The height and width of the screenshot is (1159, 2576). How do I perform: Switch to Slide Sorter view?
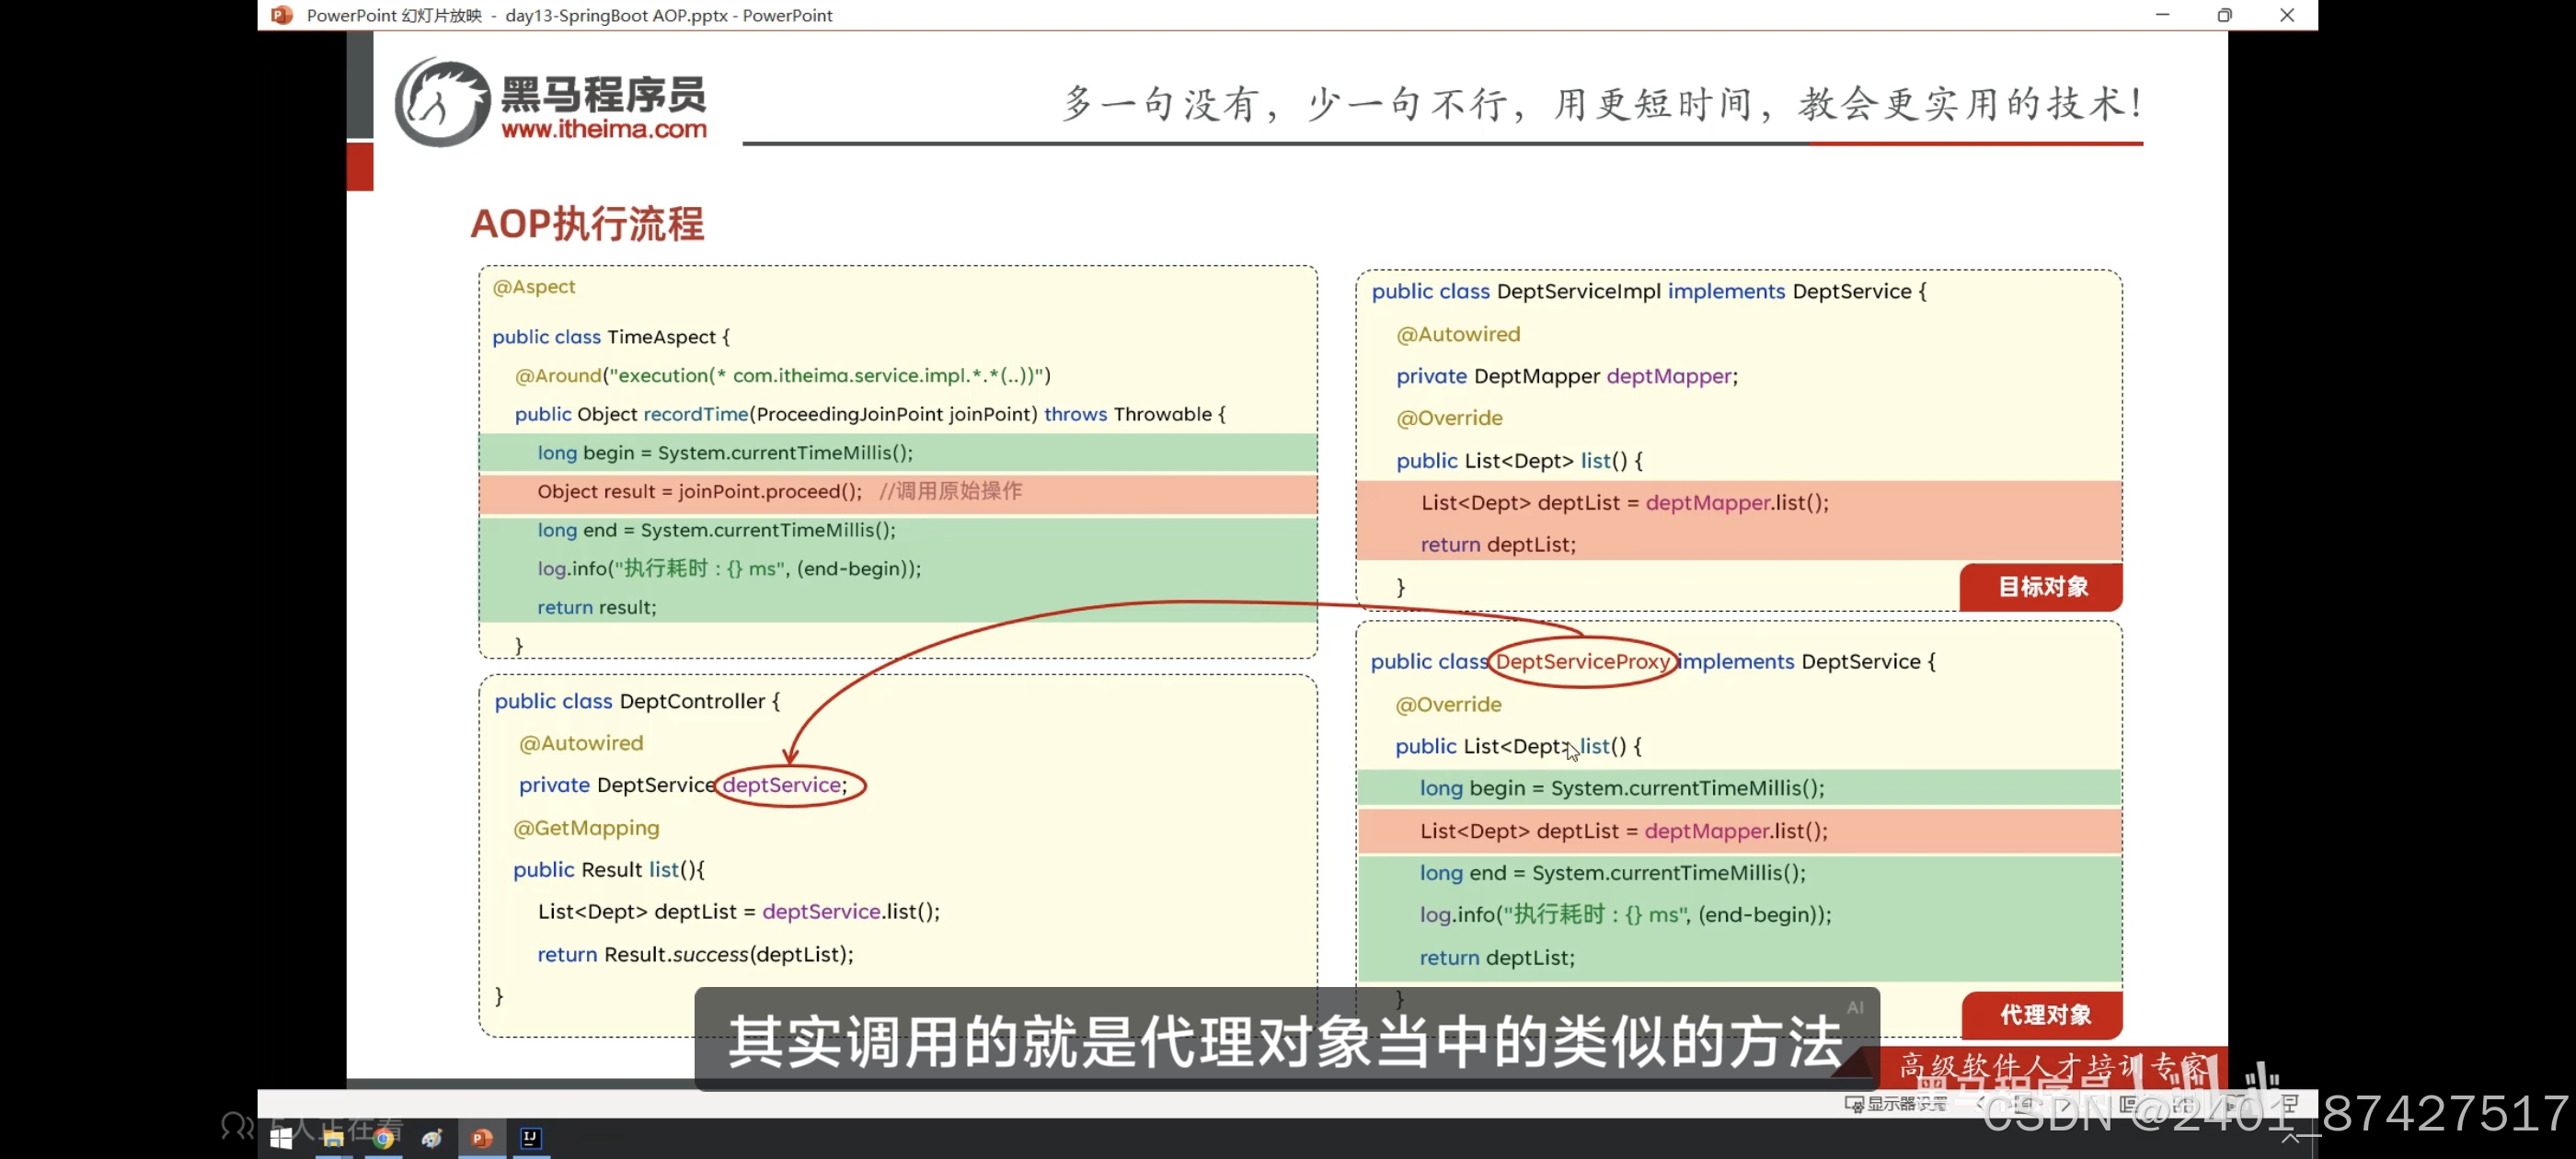(x=2183, y=1104)
